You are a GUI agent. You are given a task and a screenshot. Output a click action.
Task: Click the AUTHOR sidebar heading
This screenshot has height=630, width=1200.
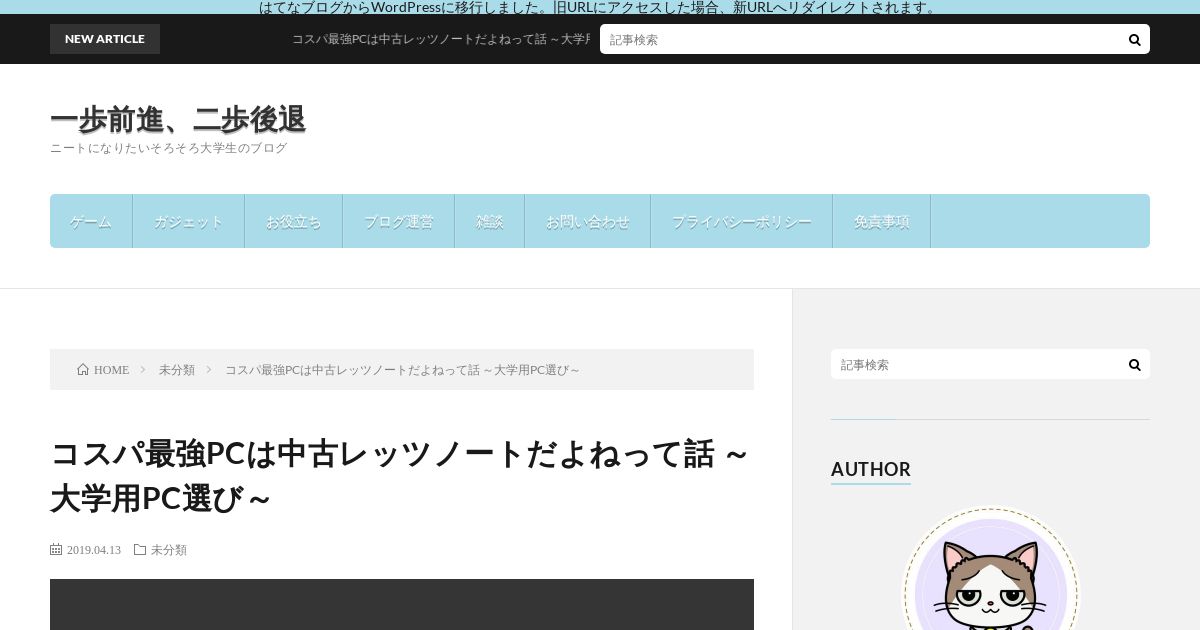(x=870, y=469)
